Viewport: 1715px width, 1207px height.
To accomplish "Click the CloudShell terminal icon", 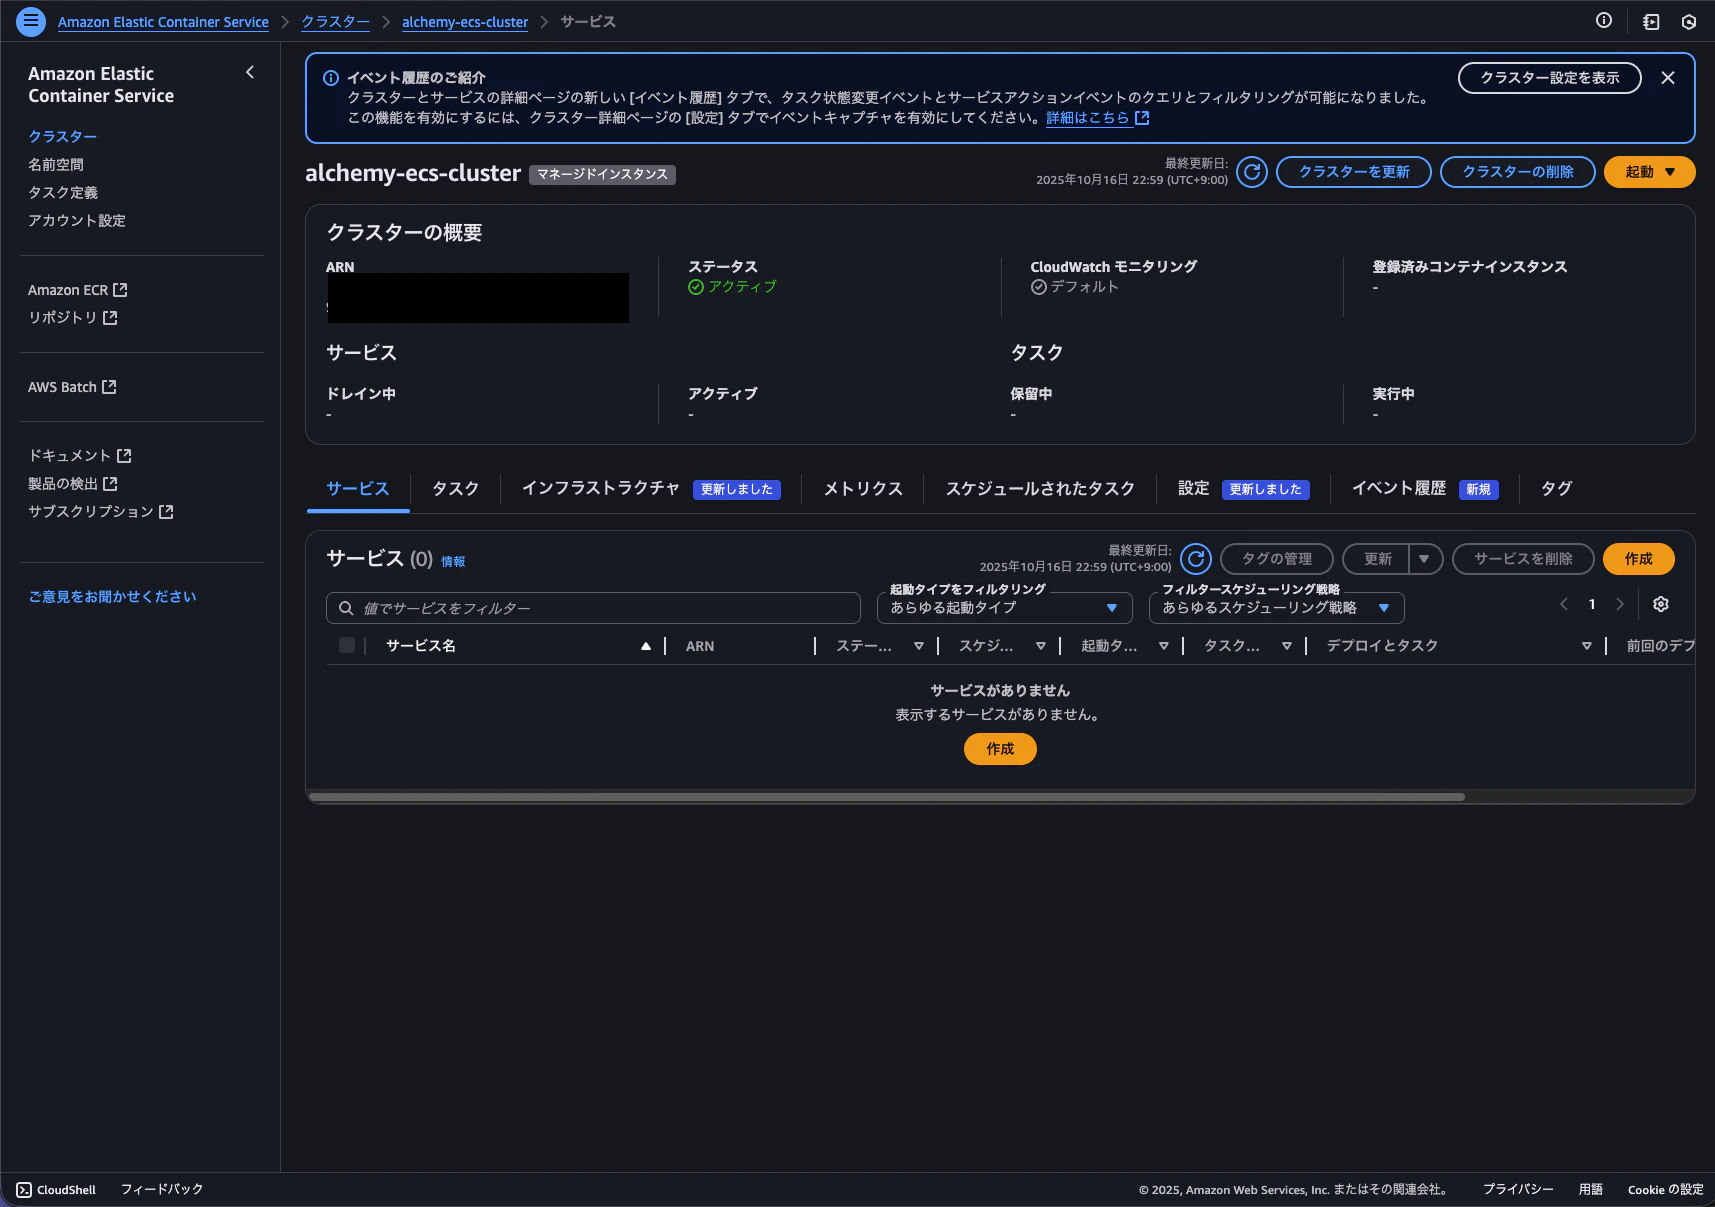I will click(24, 1190).
